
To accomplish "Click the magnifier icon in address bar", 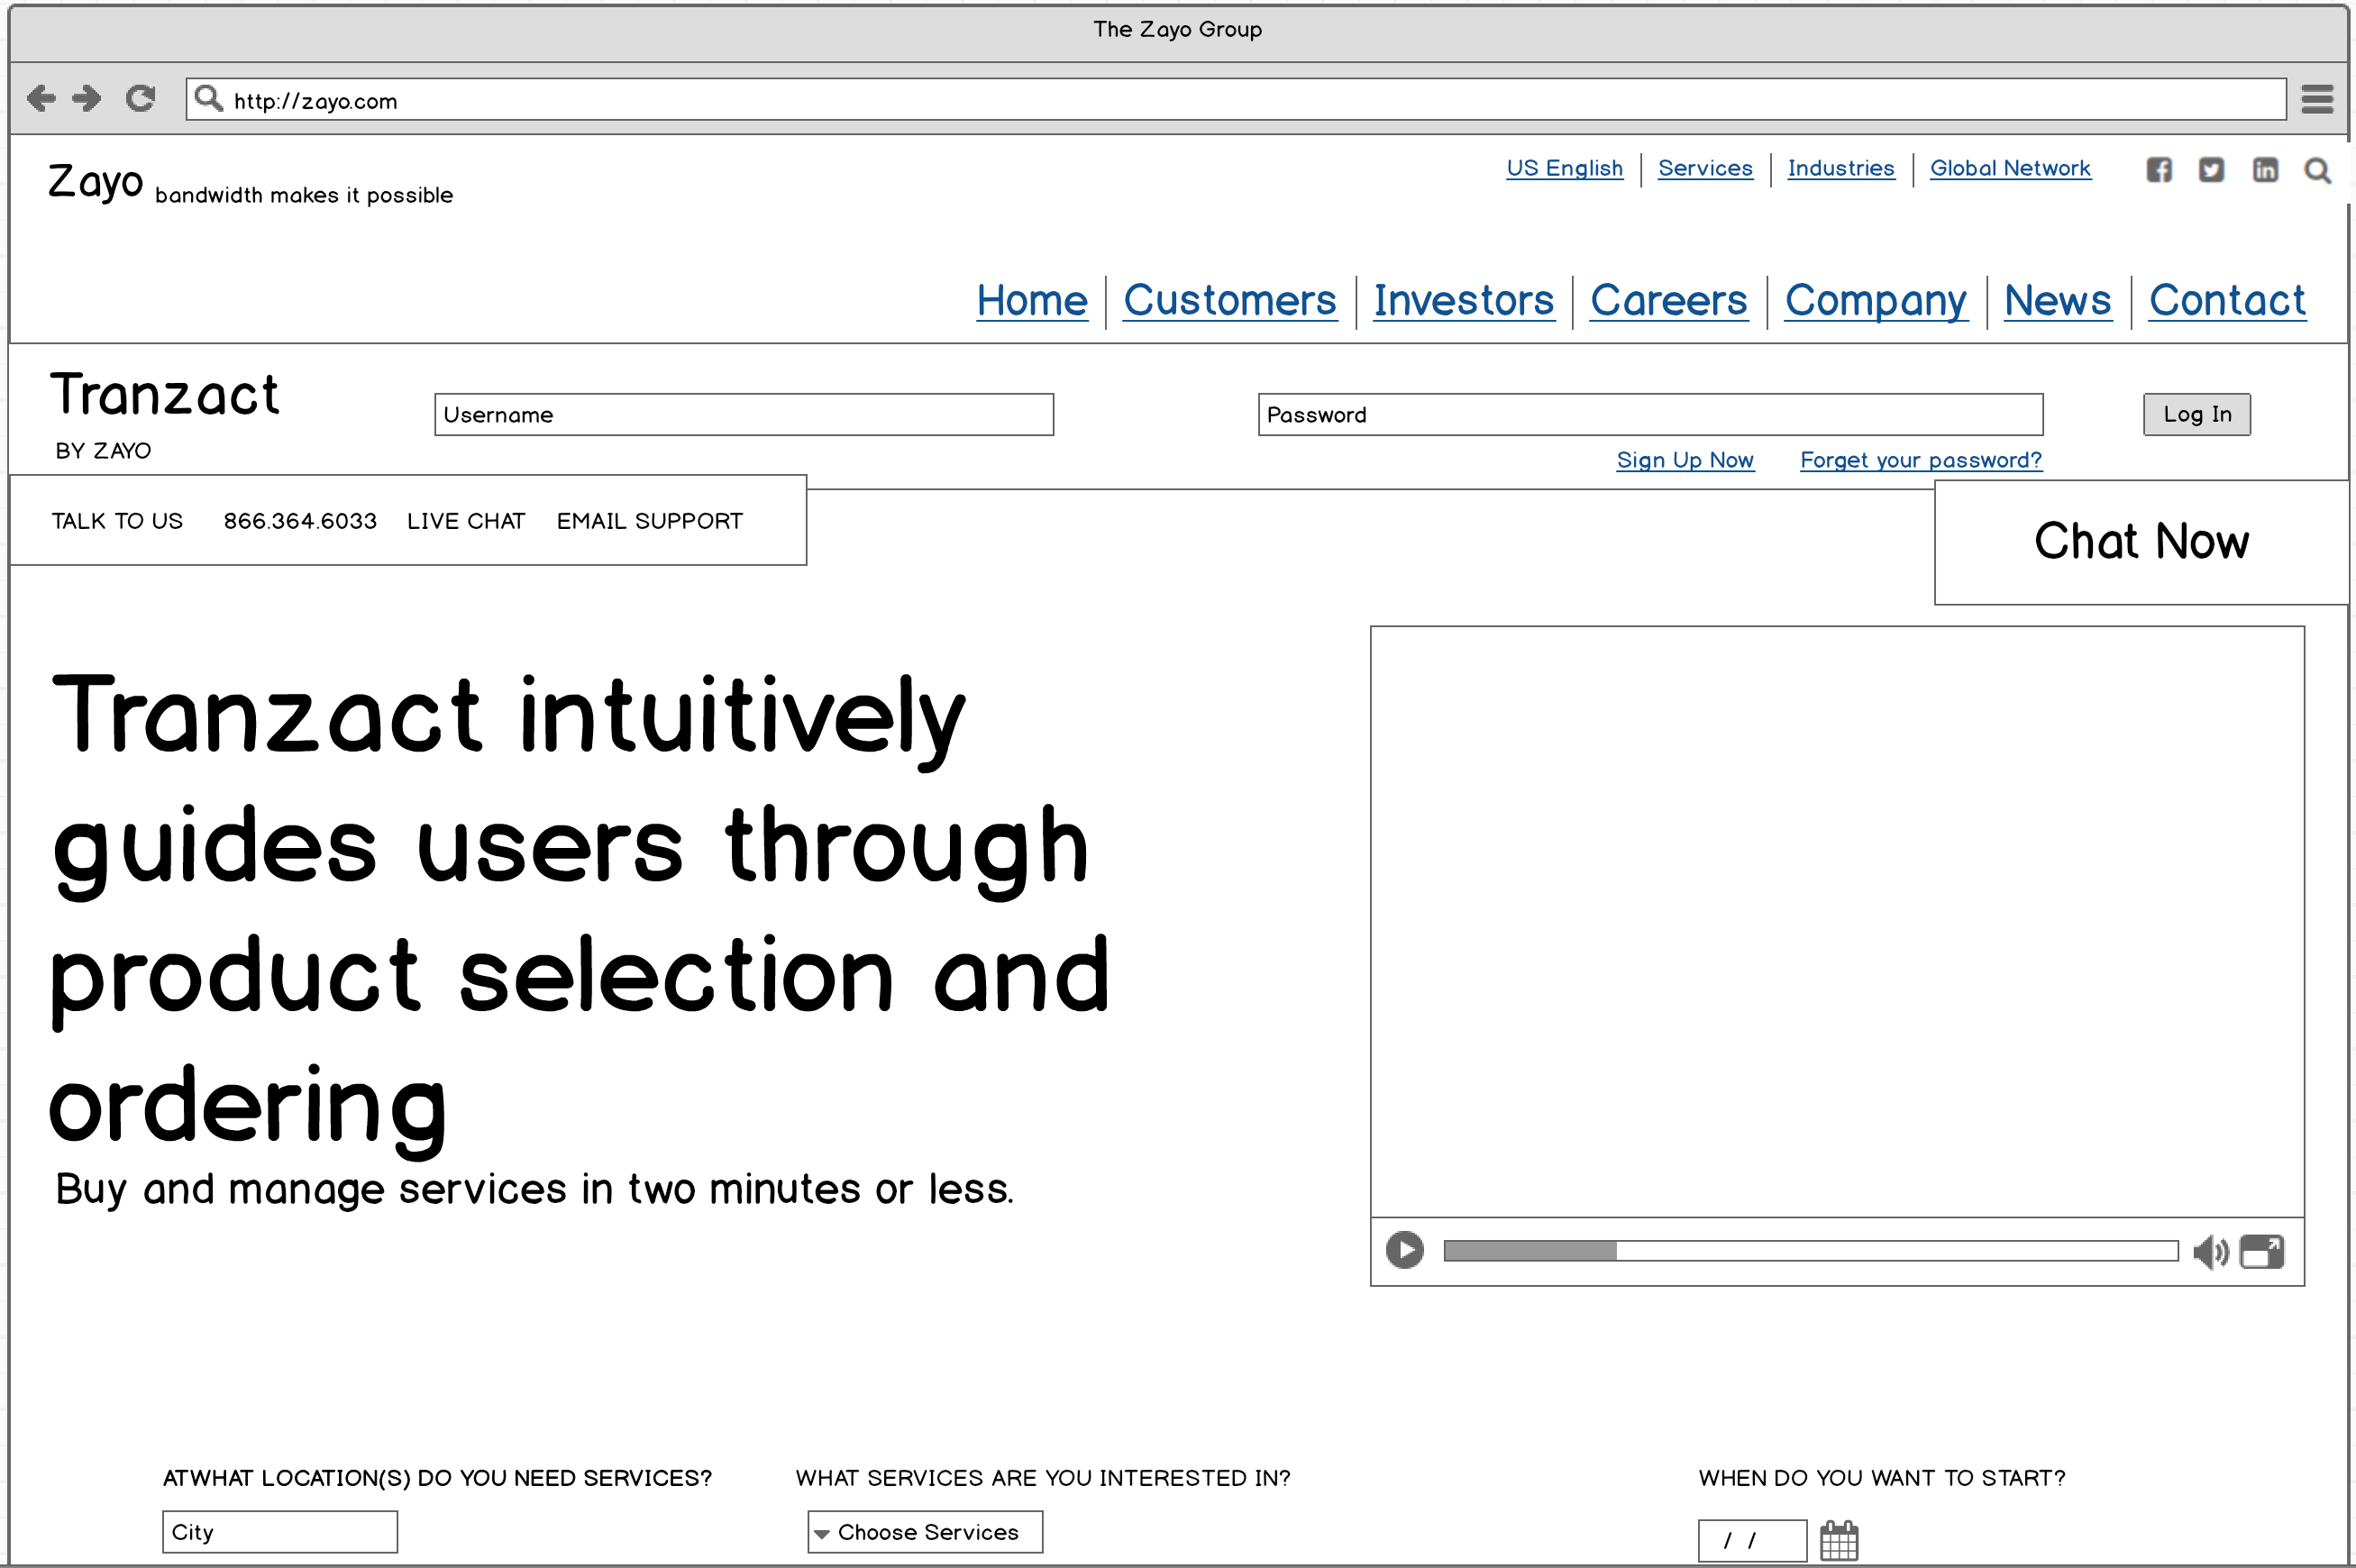I will 208,98.
